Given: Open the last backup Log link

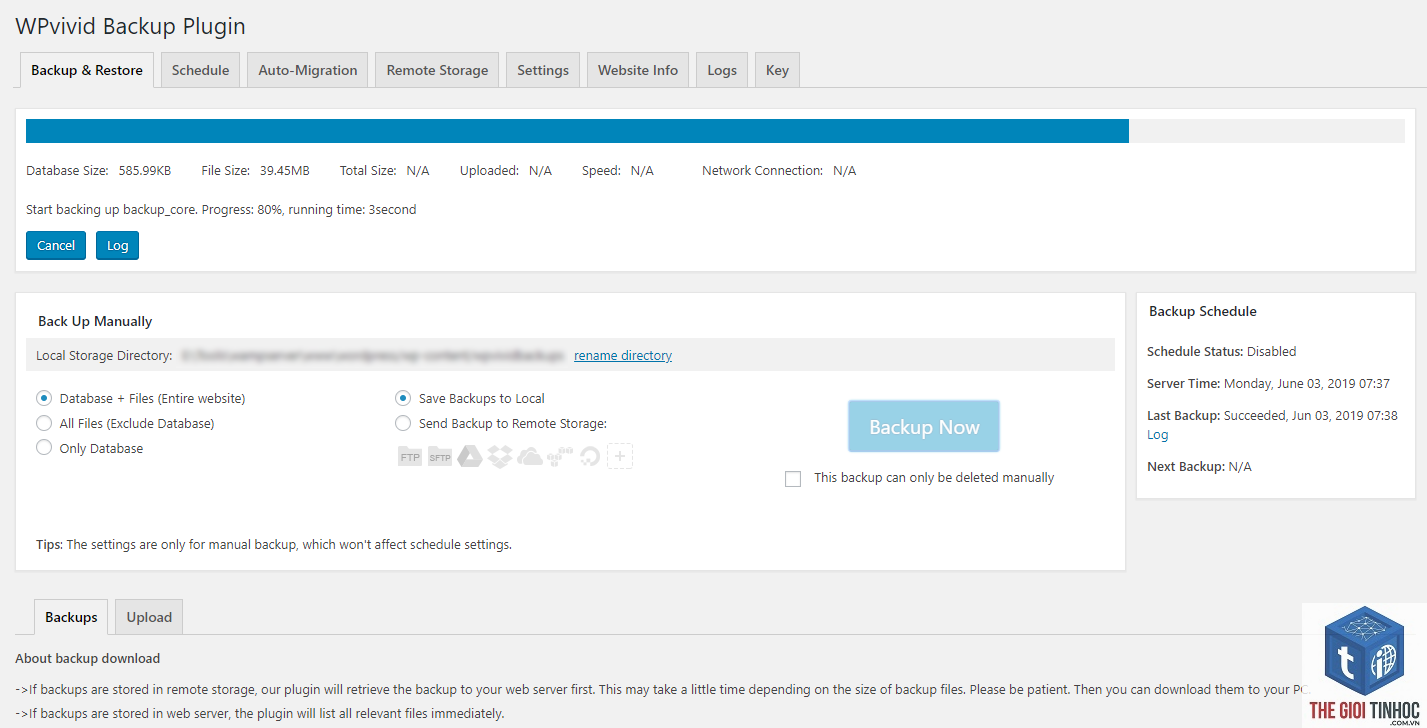Looking at the screenshot, I should 1157,434.
